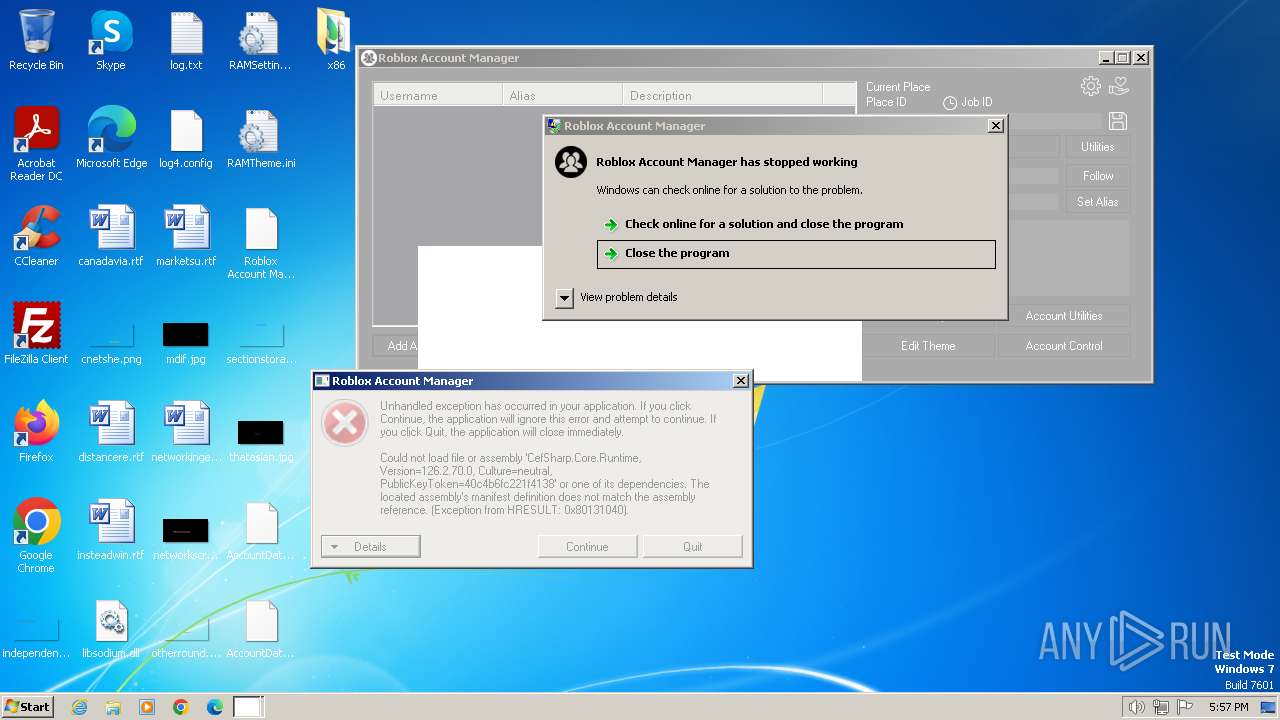Select the distancere.rtf document icon
Screen dimensions: 1280x720
point(111,431)
